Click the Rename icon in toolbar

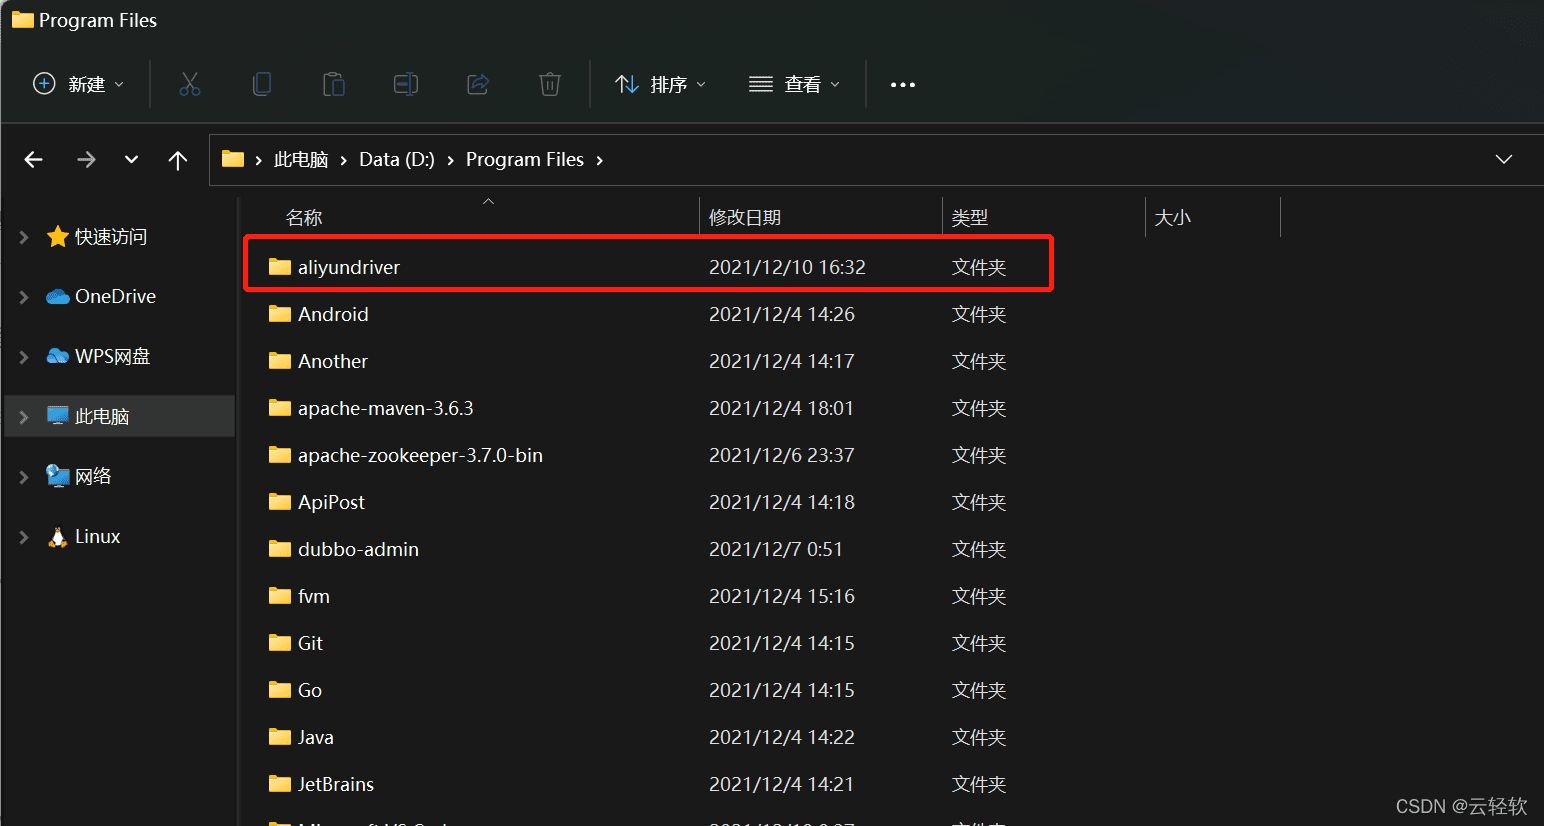point(406,85)
